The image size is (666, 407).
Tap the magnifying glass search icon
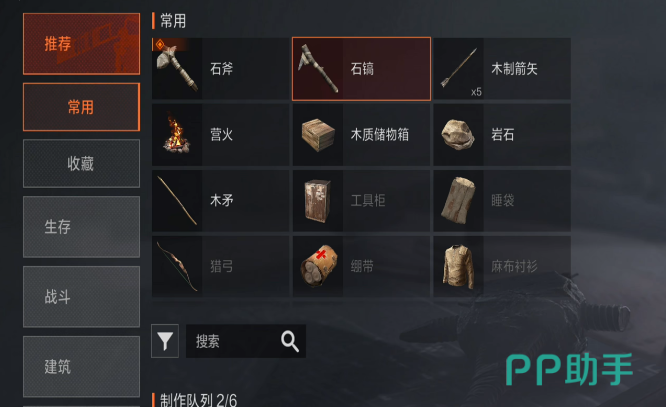pos(290,341)
